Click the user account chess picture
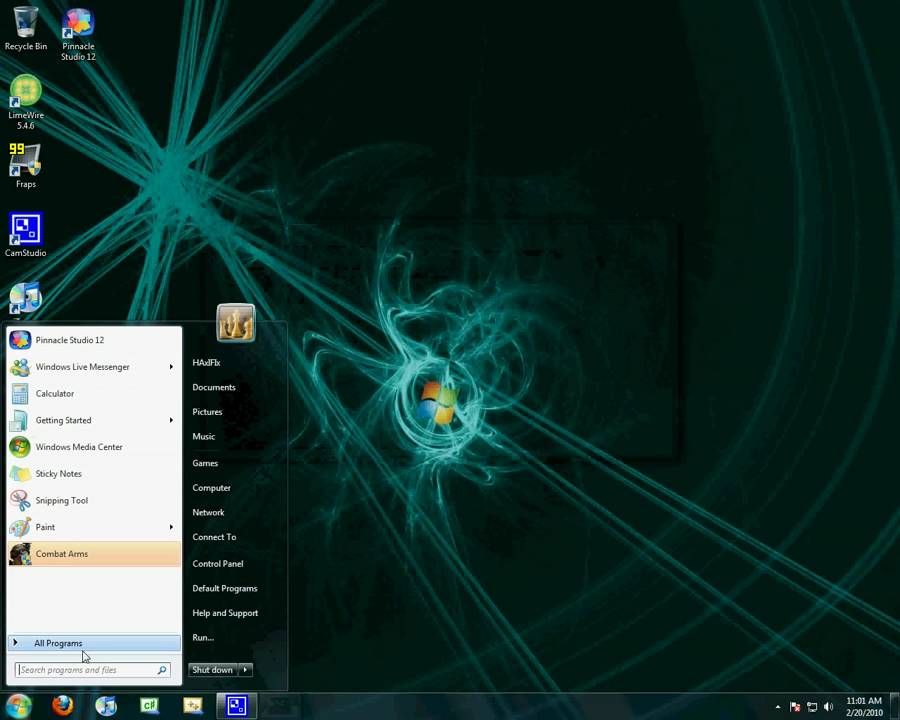This screenshot has height=720, width=900. click(x=236, y=323)
